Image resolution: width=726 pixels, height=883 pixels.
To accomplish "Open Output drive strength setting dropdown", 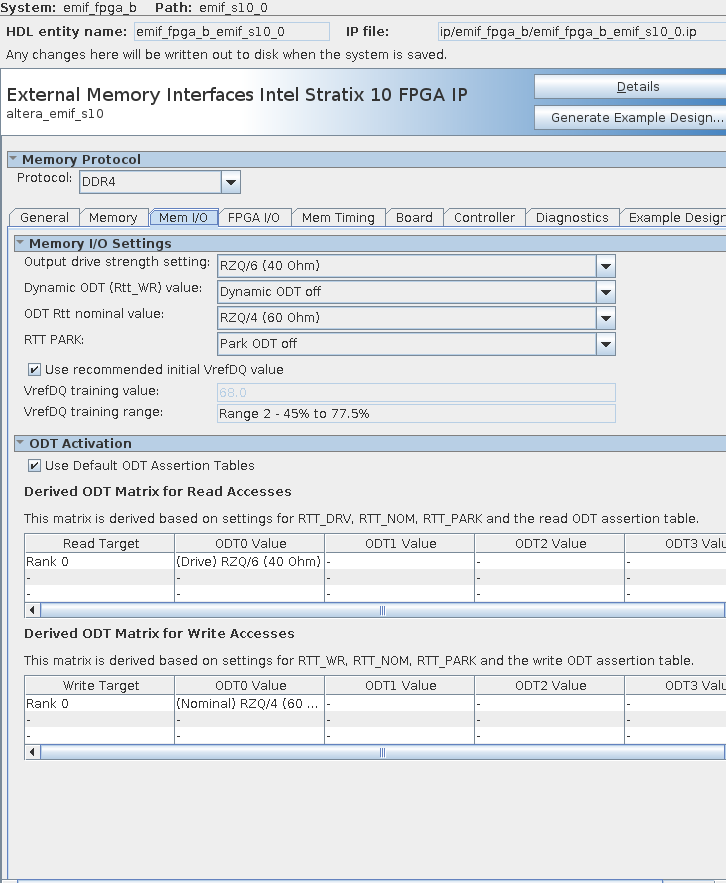I will (605, 266).
